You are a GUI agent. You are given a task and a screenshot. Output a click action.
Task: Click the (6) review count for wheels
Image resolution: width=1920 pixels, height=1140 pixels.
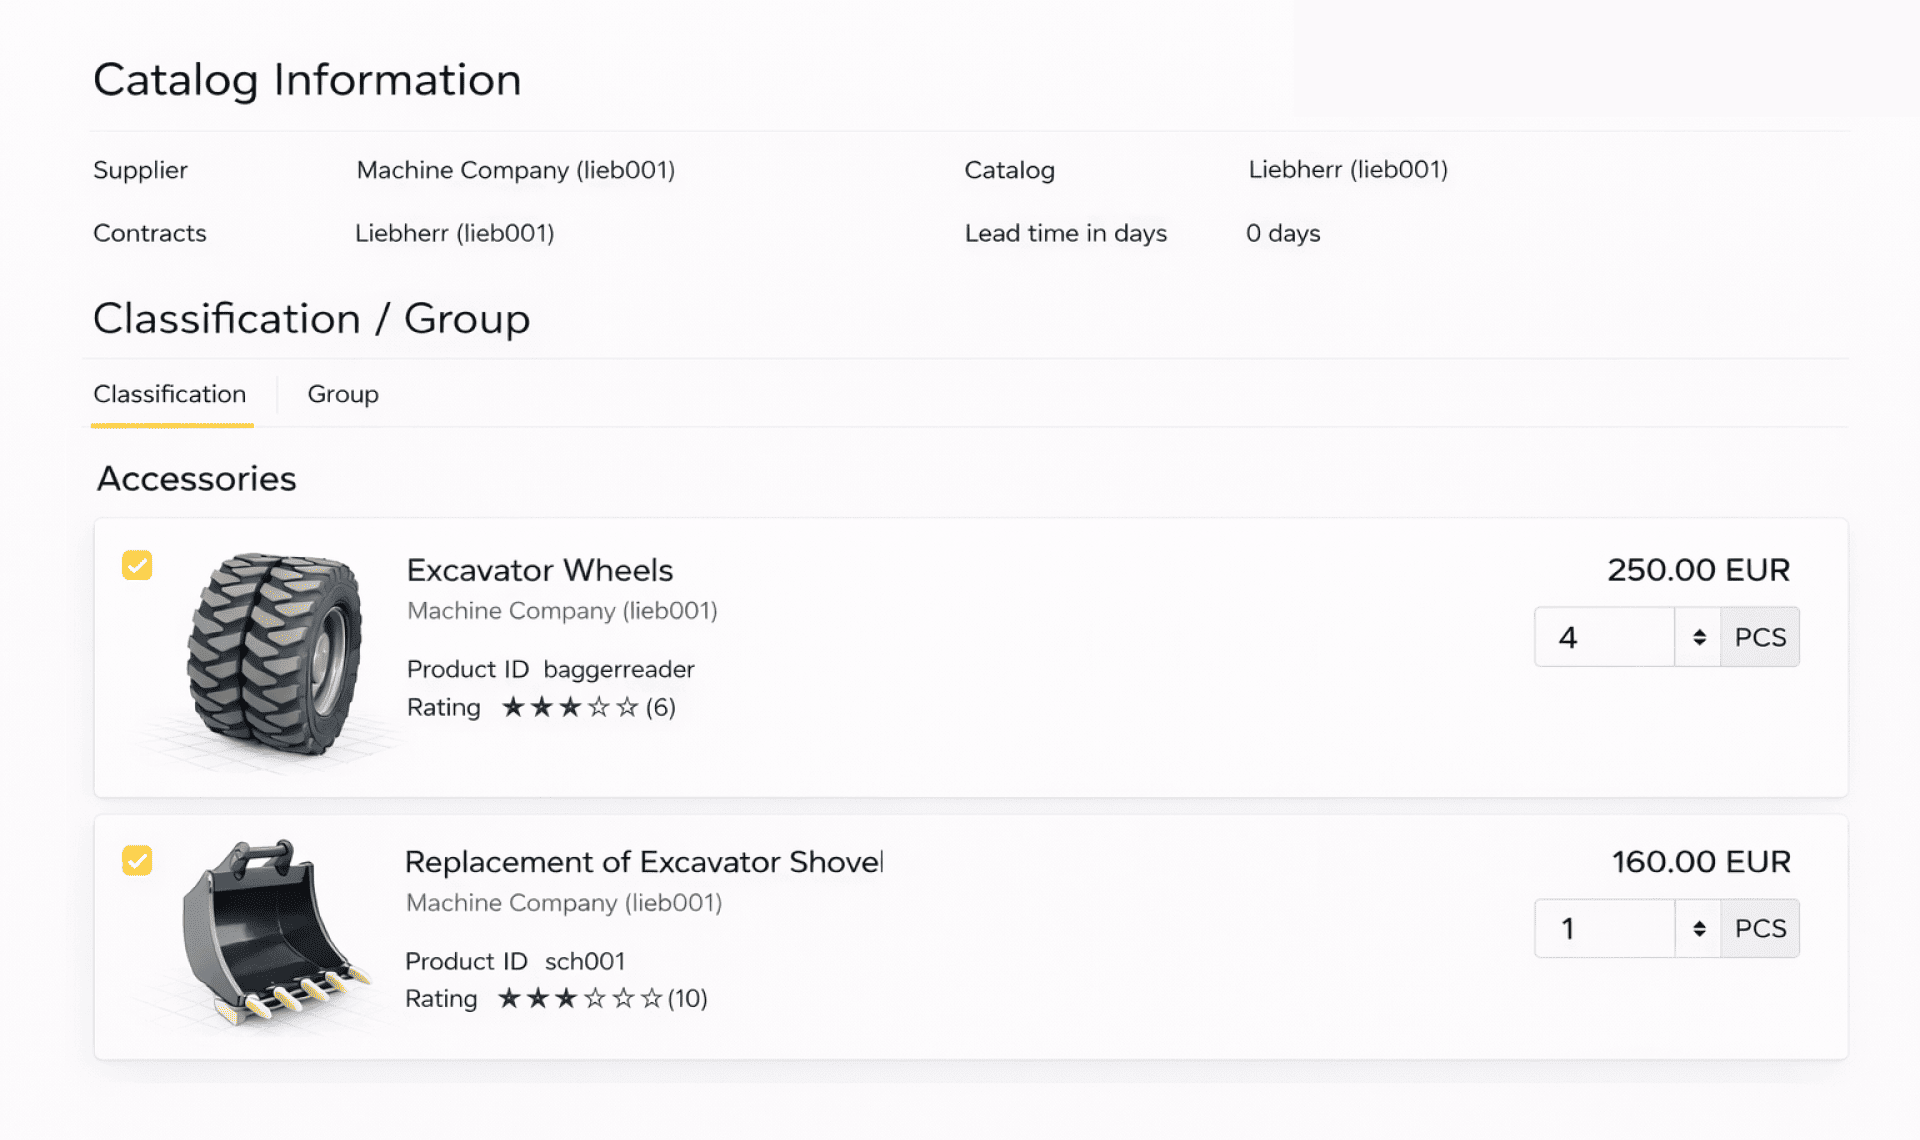pos(661,708)
